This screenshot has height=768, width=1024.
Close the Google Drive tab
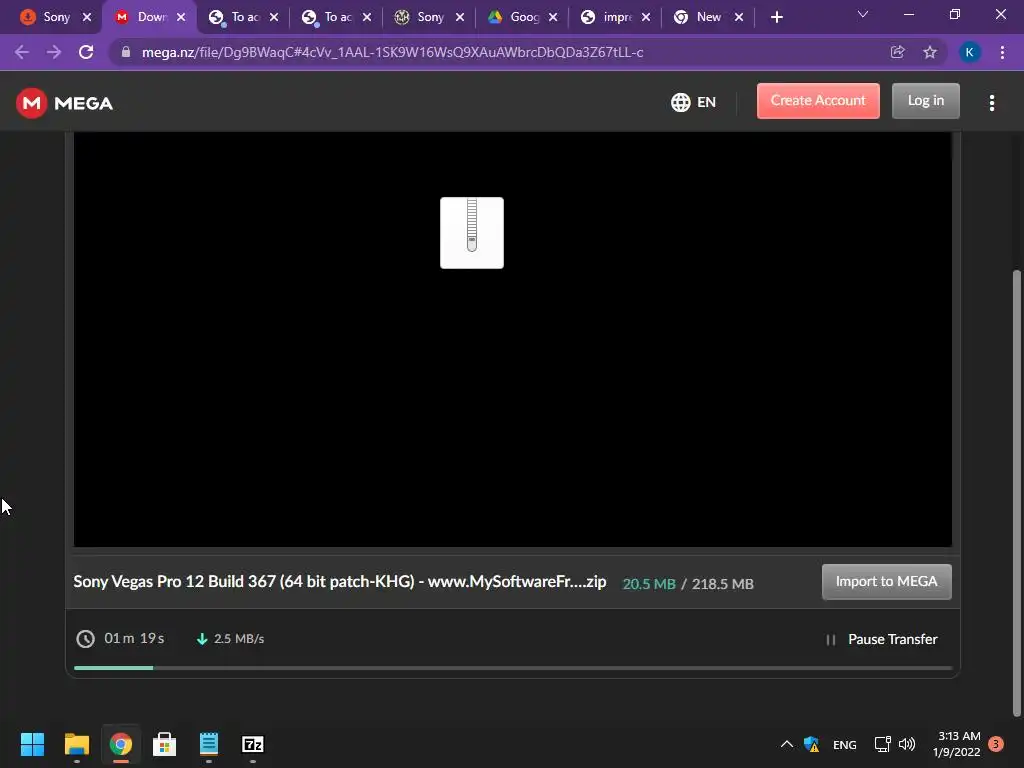553,17
